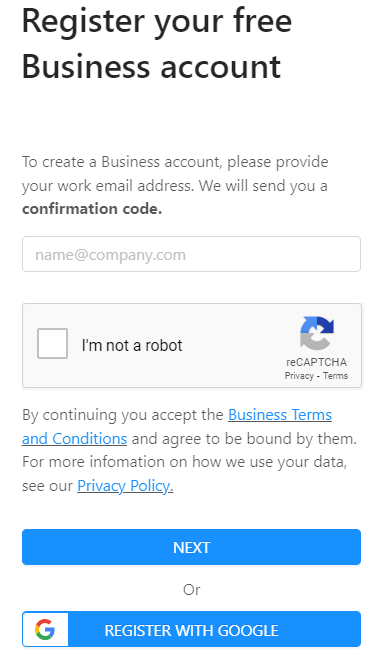Click the "reCAPTCHA" text under the logo
This screenshot has width=387, height=667.
point(316,362)
